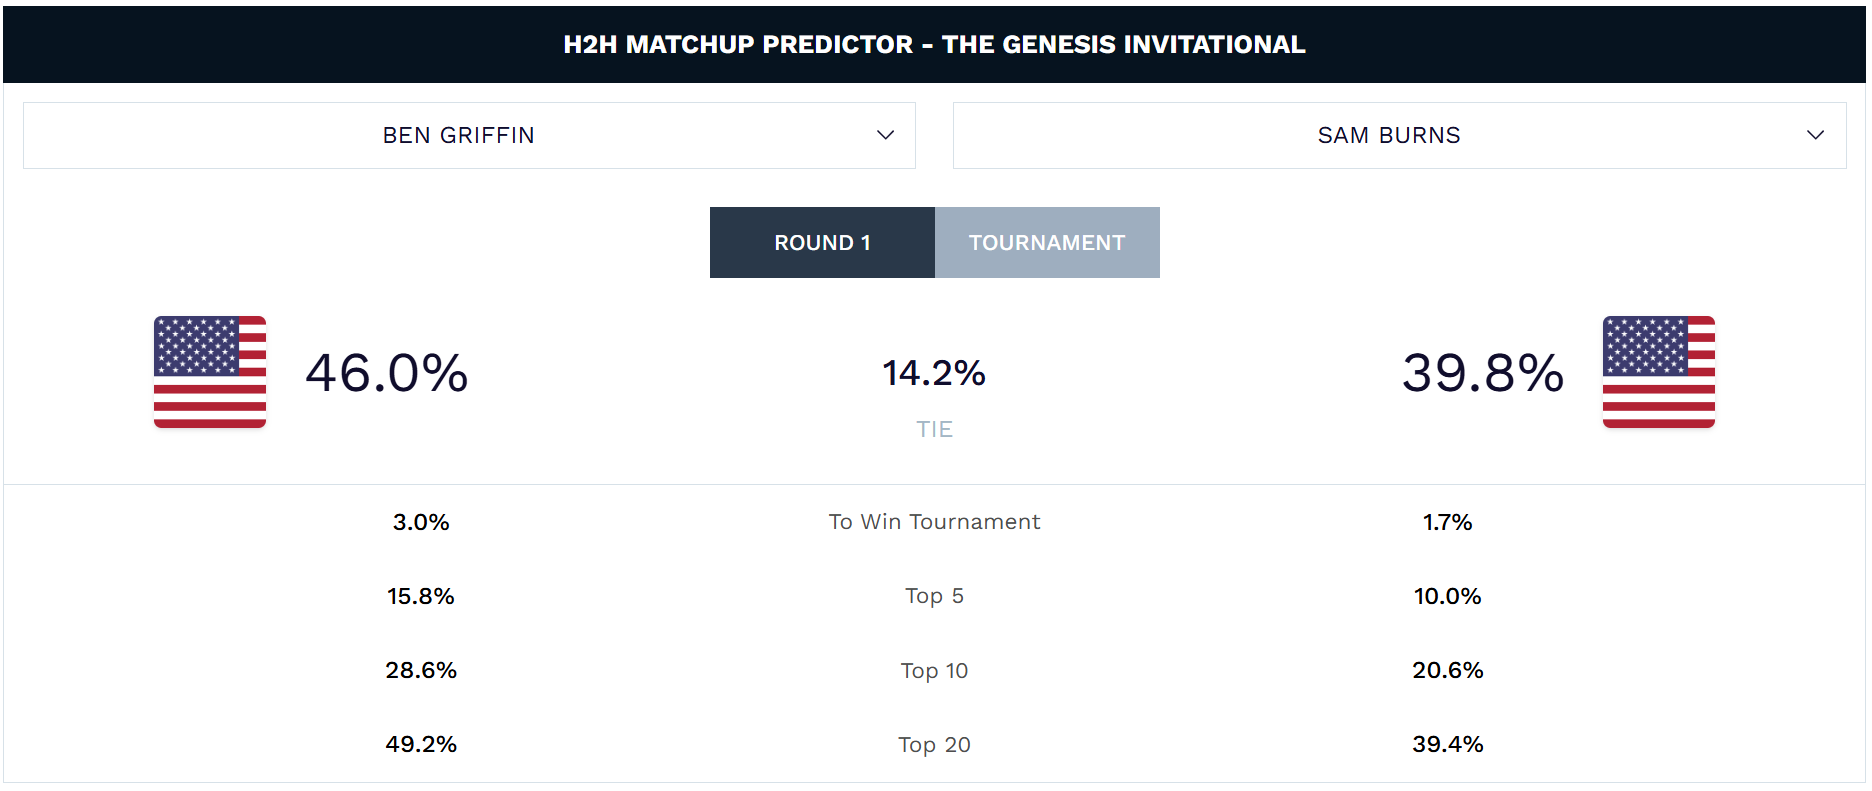This screenshot has height=791, width=1872.
Task: Click Ben Griffin's 28.6% Top 10 value
Action: (421, 670)
